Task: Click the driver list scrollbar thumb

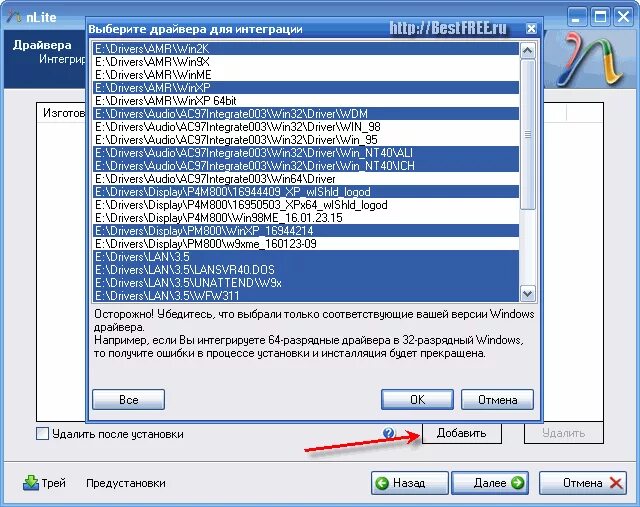Action: tap(528, 135)
